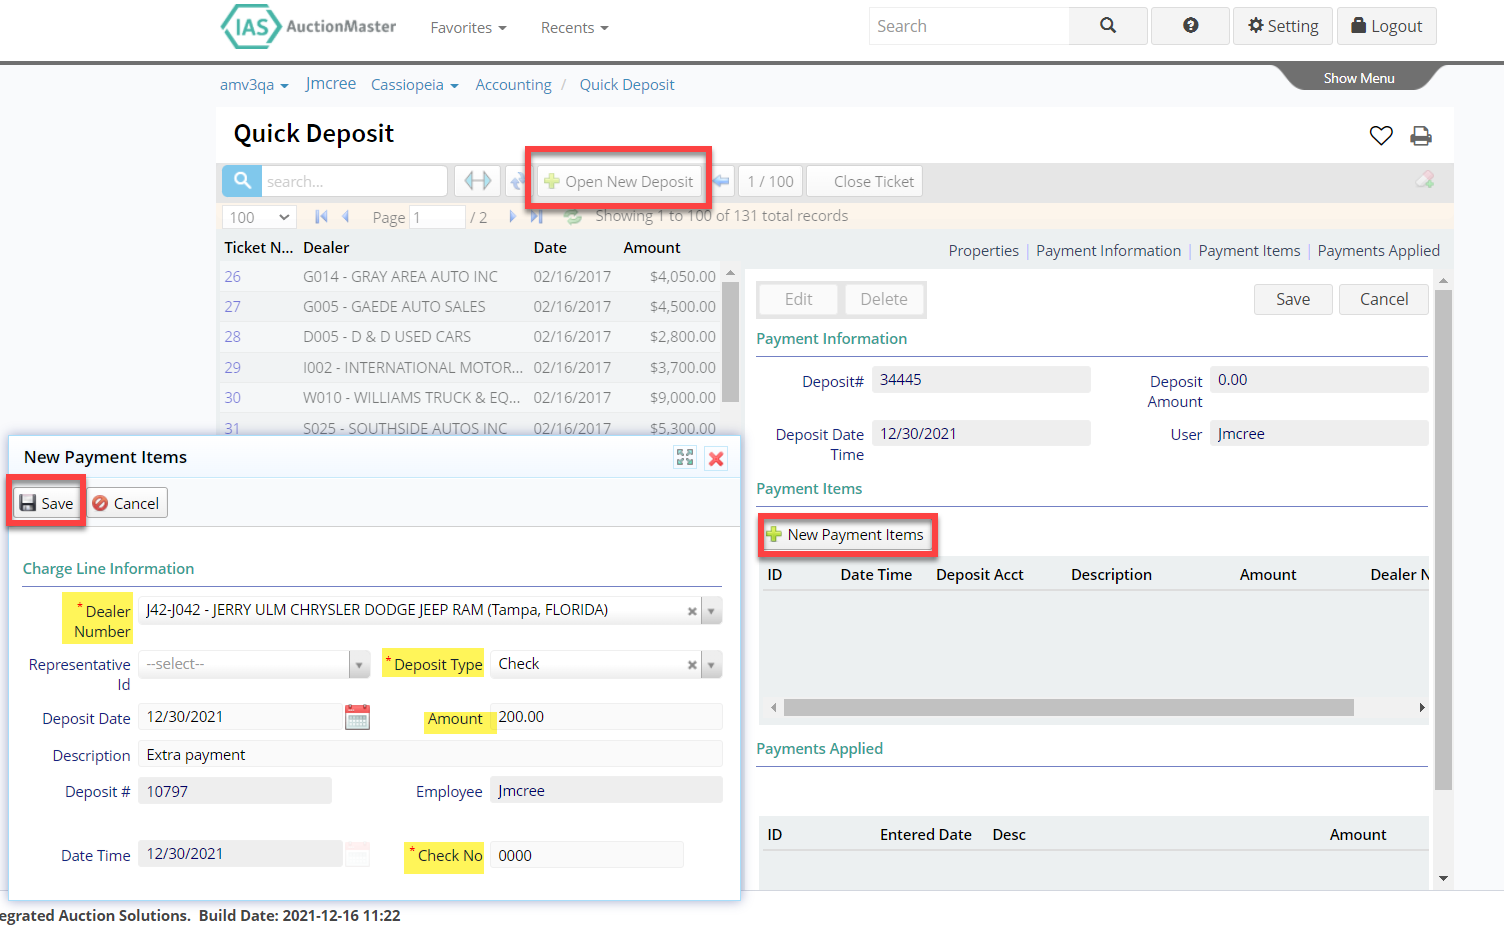1504x933 pixels.
Task: Click Open New Deposit button
Action: click(618, 181)
